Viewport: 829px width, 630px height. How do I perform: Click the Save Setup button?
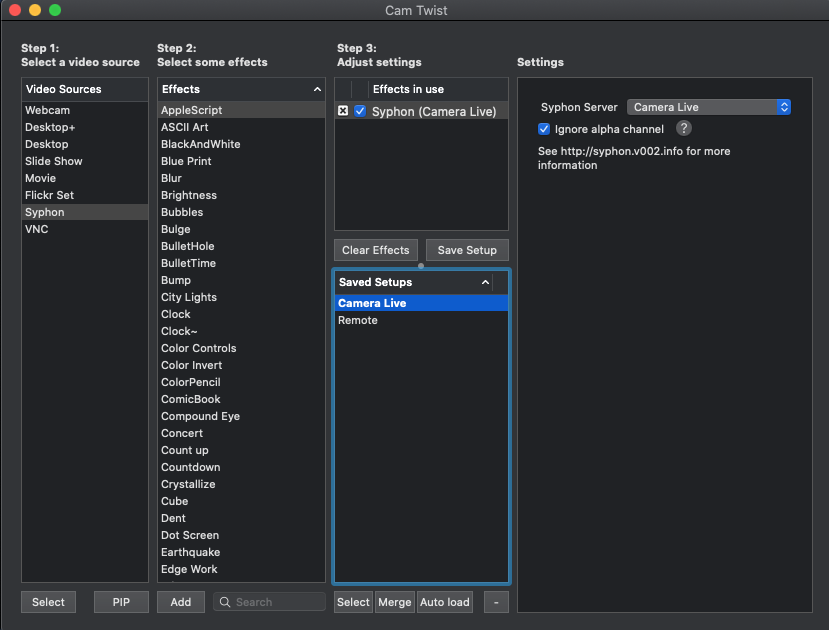(467, 250)
